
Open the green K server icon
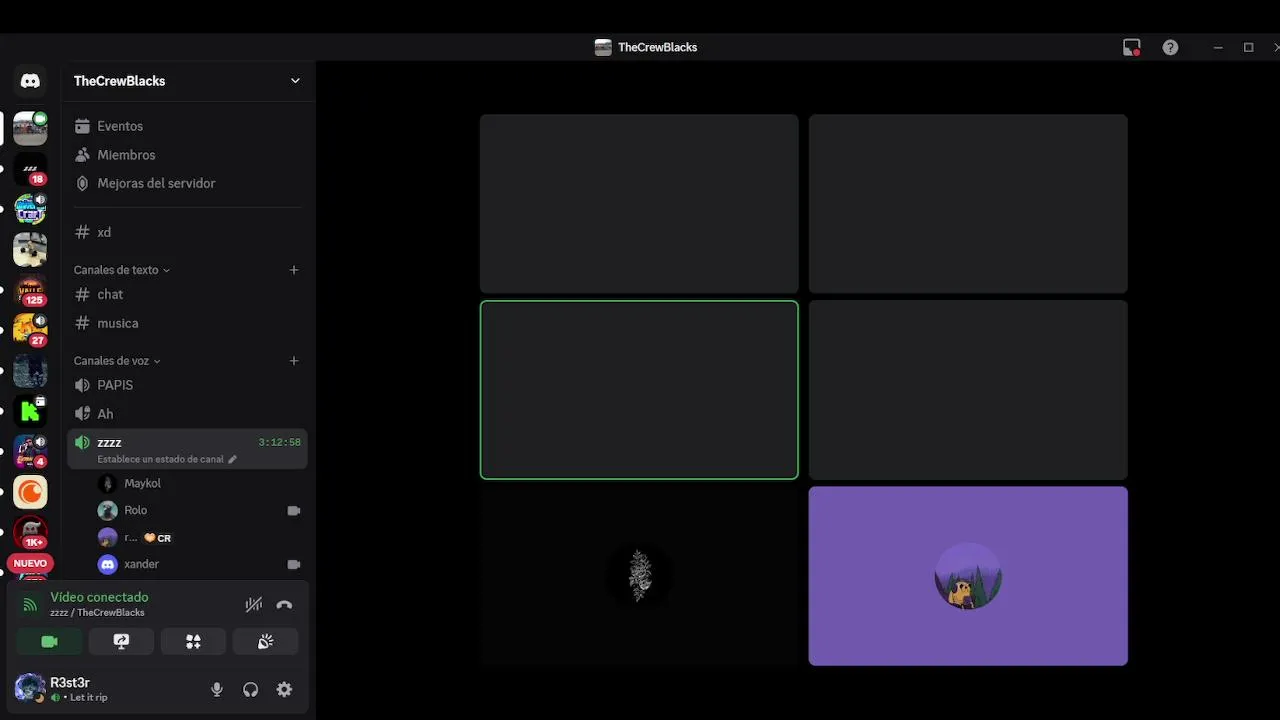[30, 411]
